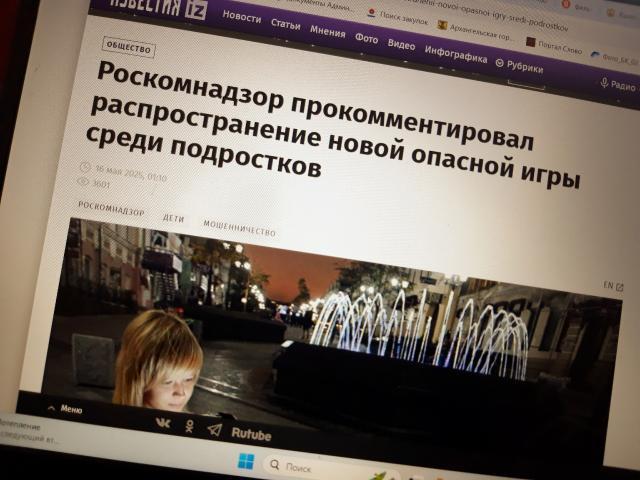Screen dimensions: 640x480
Task: Open the Фото menu item
Action: coord(366,38)
